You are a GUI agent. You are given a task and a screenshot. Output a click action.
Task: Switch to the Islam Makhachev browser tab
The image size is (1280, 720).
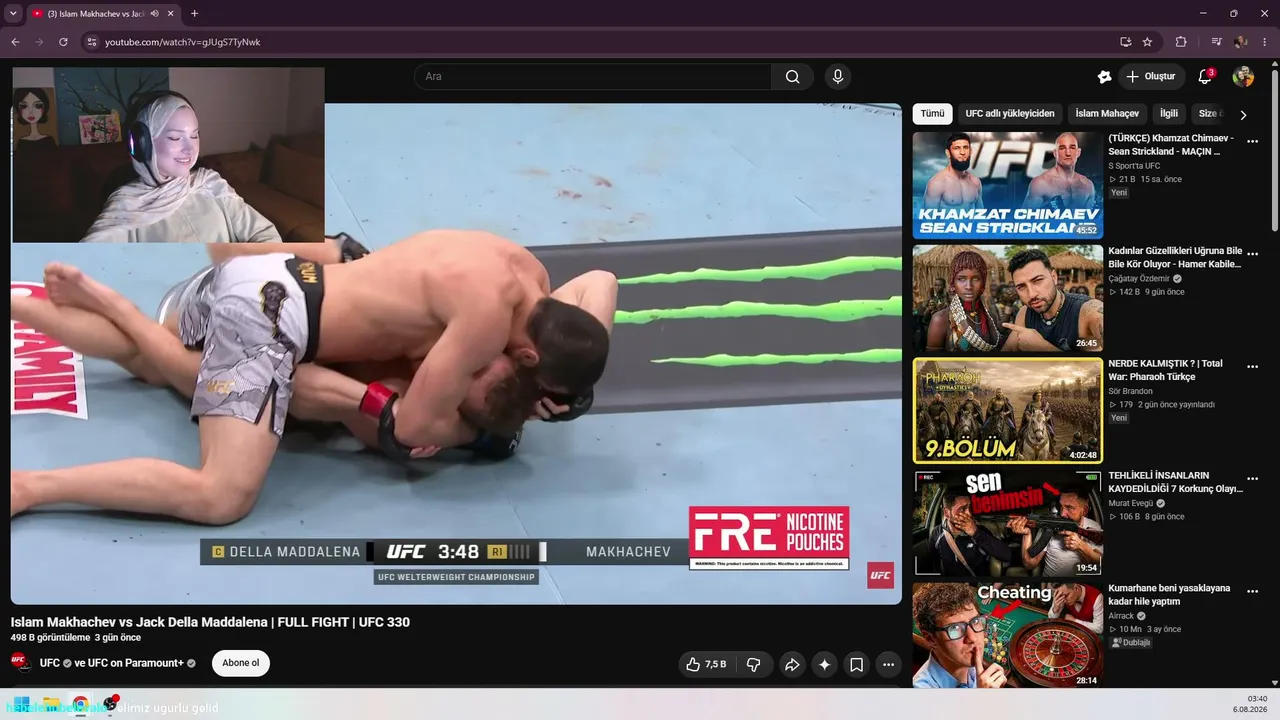(95, 14)
